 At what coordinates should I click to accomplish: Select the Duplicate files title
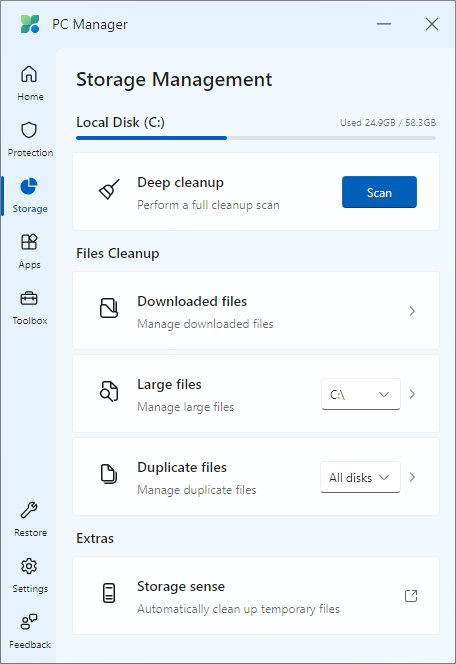[182, 468]
